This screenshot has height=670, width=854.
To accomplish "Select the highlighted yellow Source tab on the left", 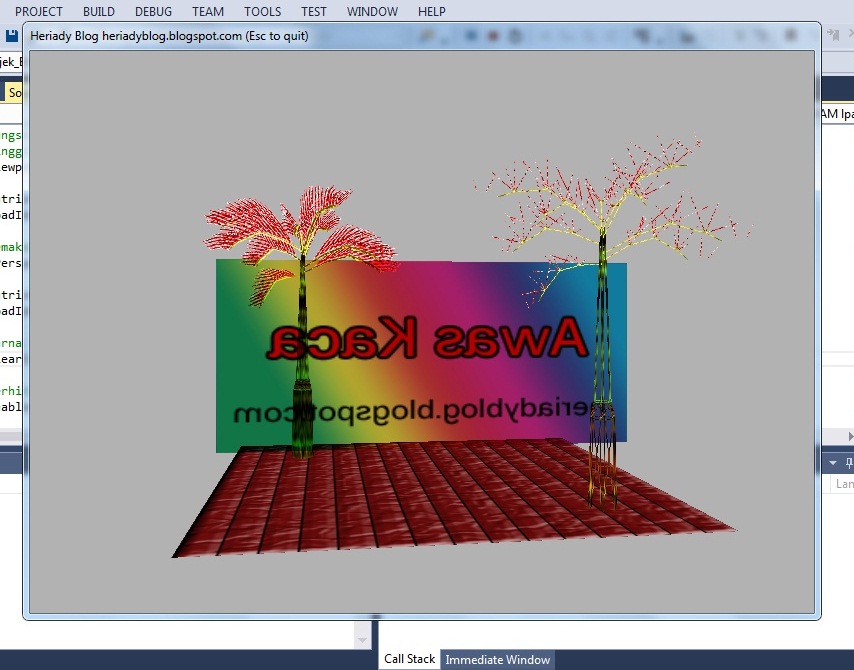I will 14,92.
